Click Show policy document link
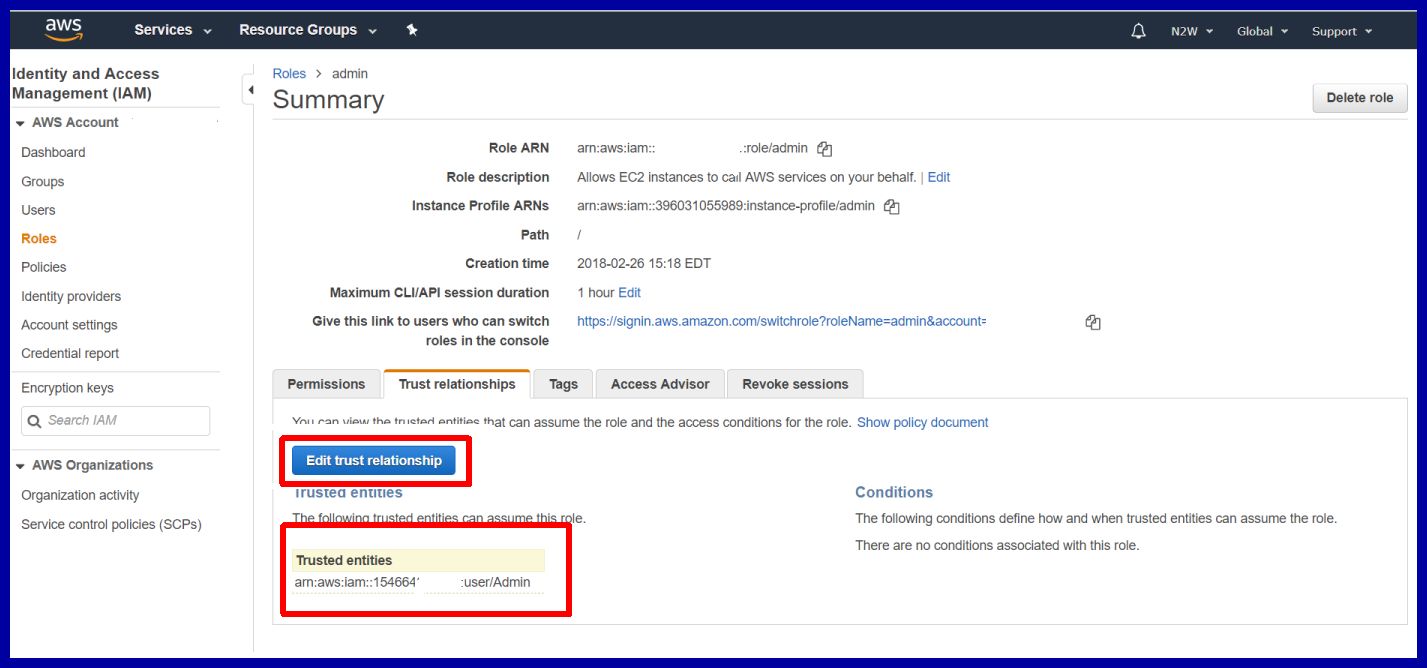 point(922,423)
